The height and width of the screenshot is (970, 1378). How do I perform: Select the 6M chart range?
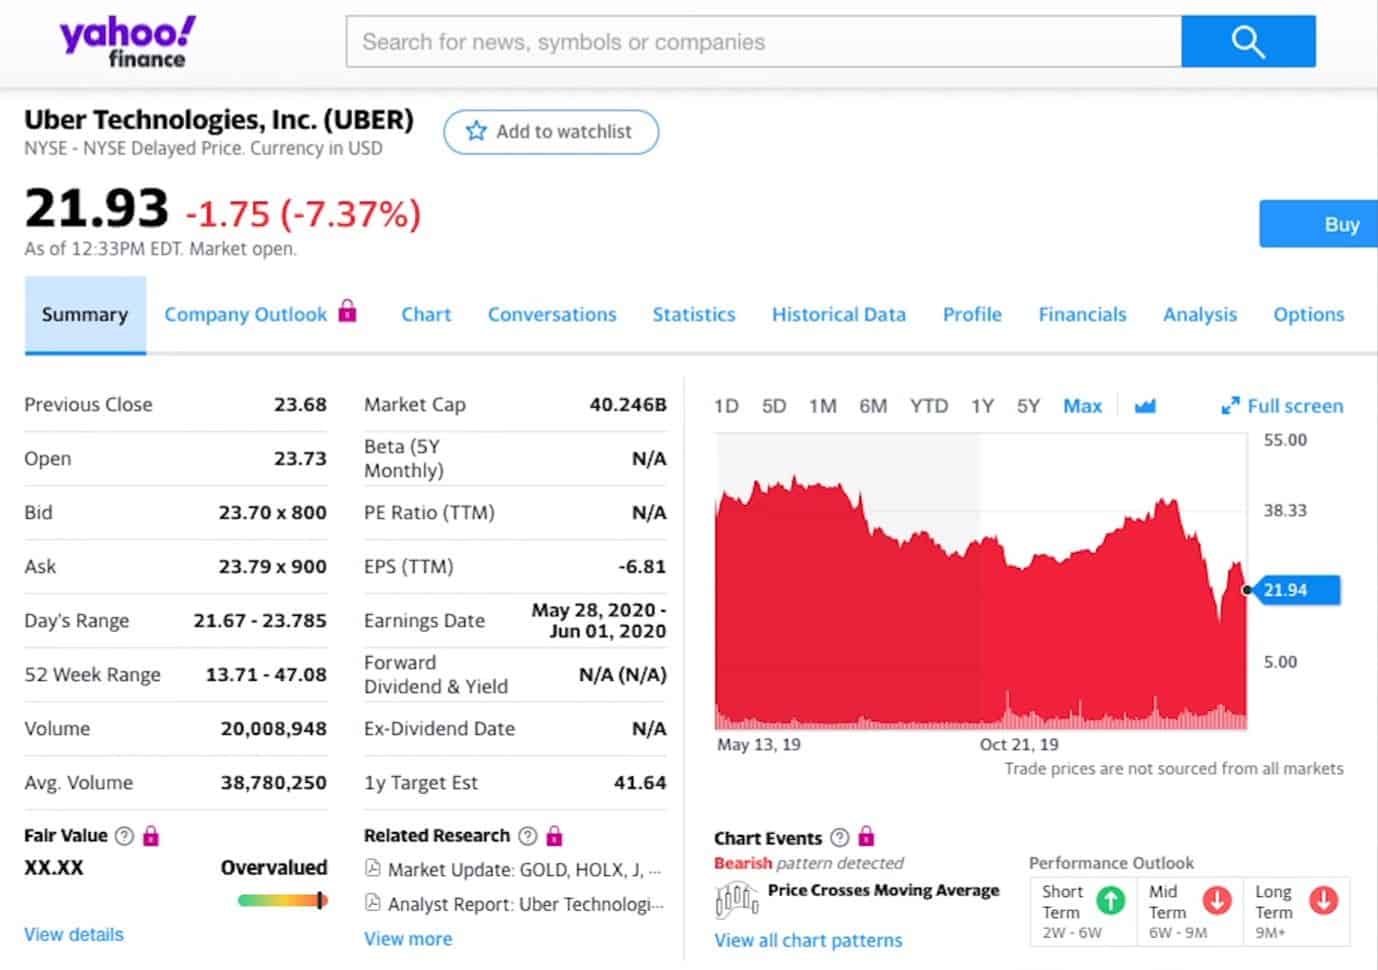pos(873,406)
